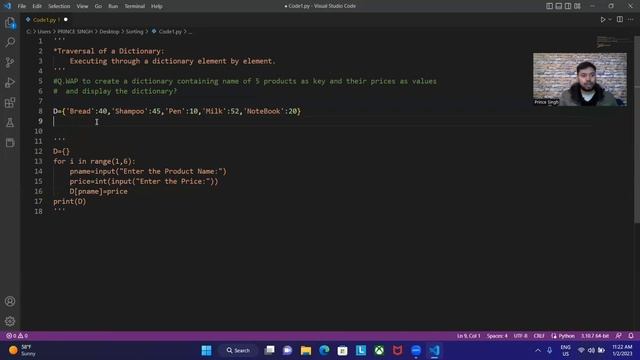This screenshot has height=360, width=640.
Task: Open the Extensions view
Action: (10, 102)
